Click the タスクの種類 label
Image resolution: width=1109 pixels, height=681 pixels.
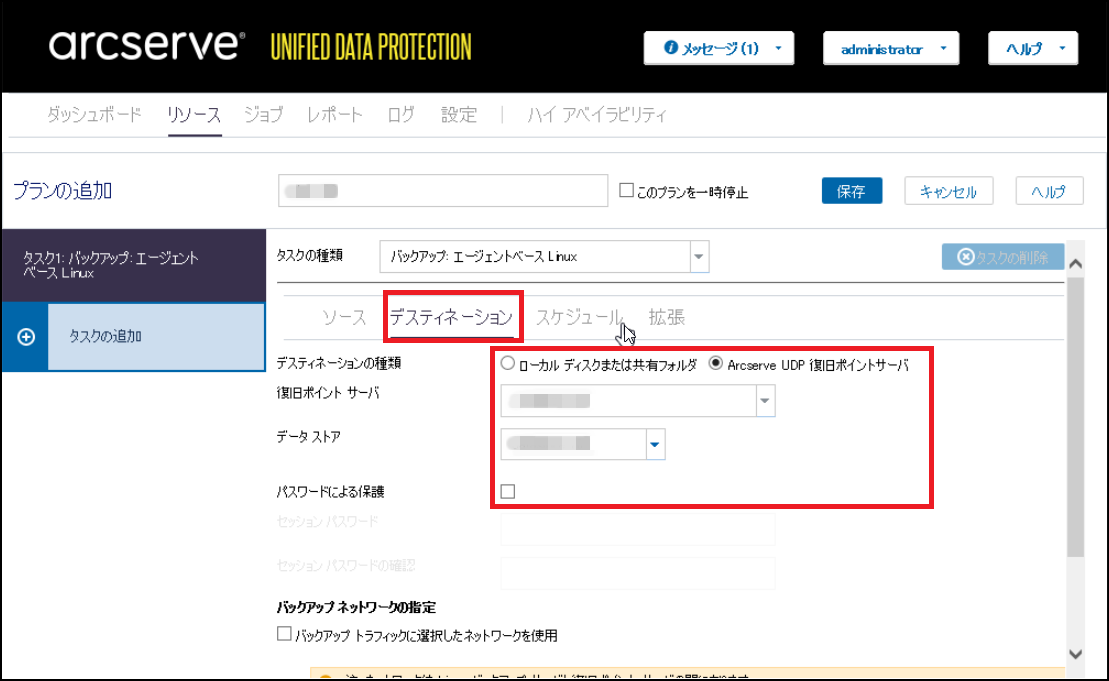pyautogui.click(x=310, y=255)
